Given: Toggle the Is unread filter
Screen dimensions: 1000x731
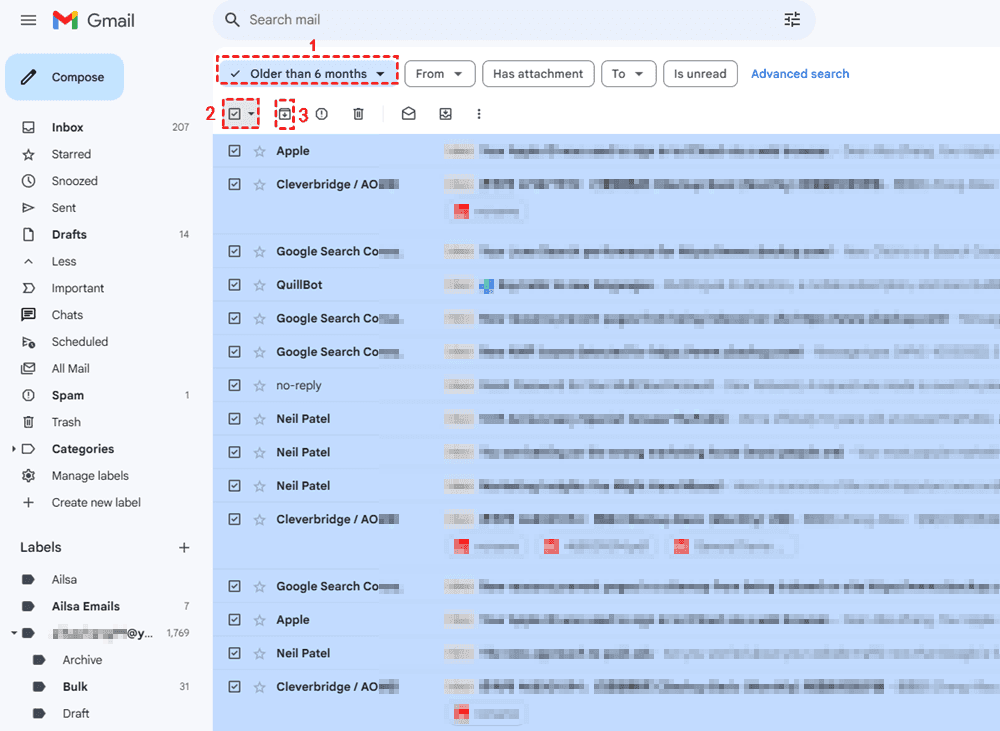Looking at the screenshot, I should [x=700, y=74].
